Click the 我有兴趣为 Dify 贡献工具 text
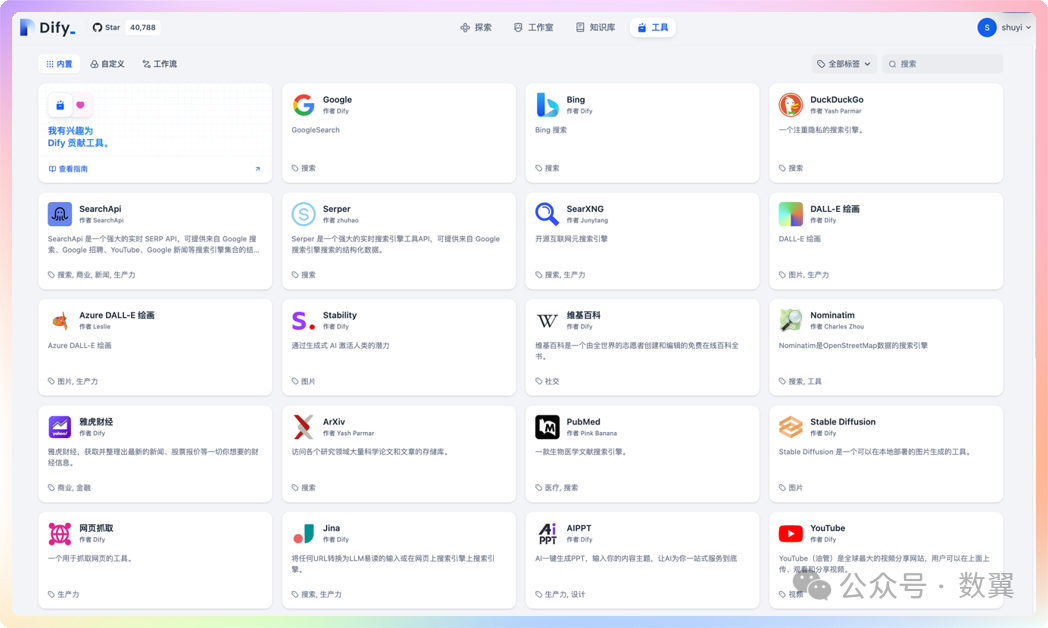1048x628 pixels. (78, 137)
